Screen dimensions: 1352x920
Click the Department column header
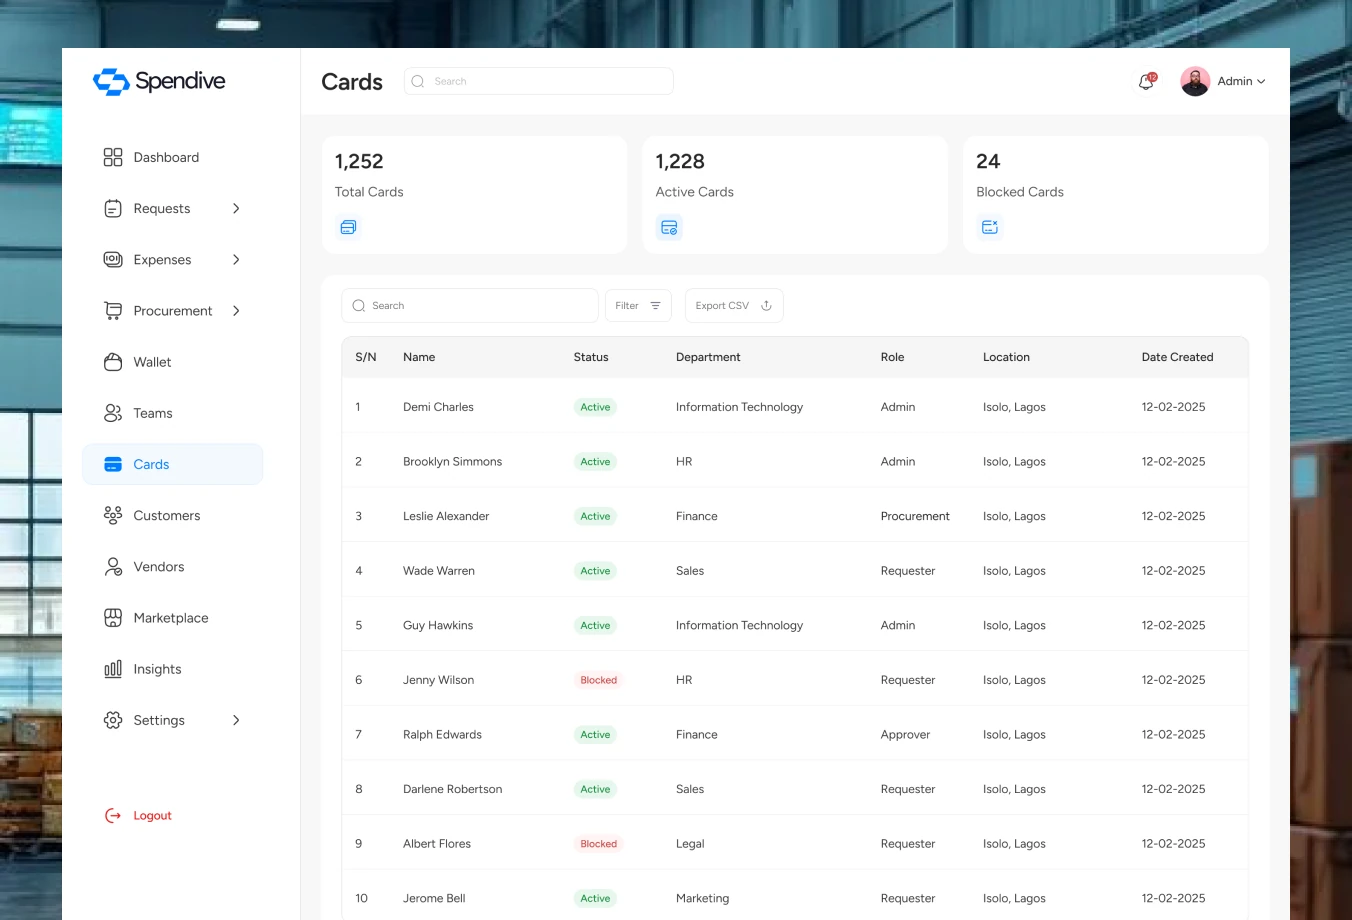(708, 357)
